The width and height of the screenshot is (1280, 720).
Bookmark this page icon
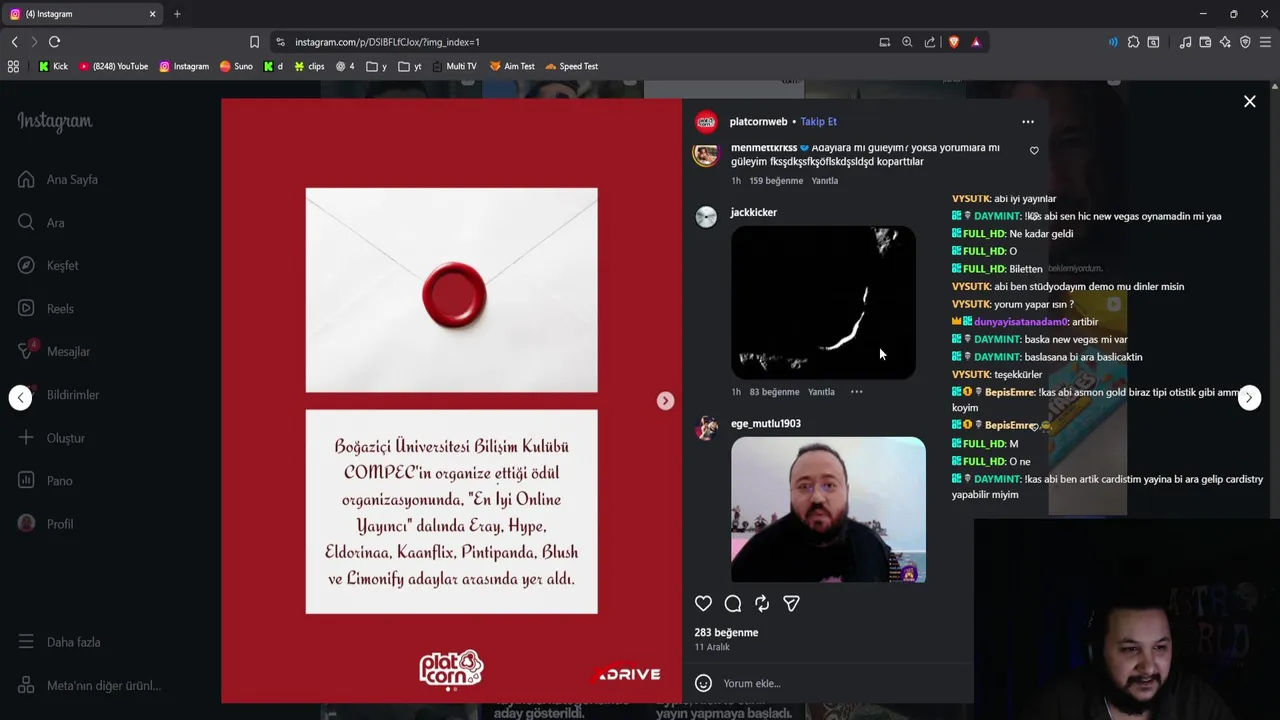254,42
